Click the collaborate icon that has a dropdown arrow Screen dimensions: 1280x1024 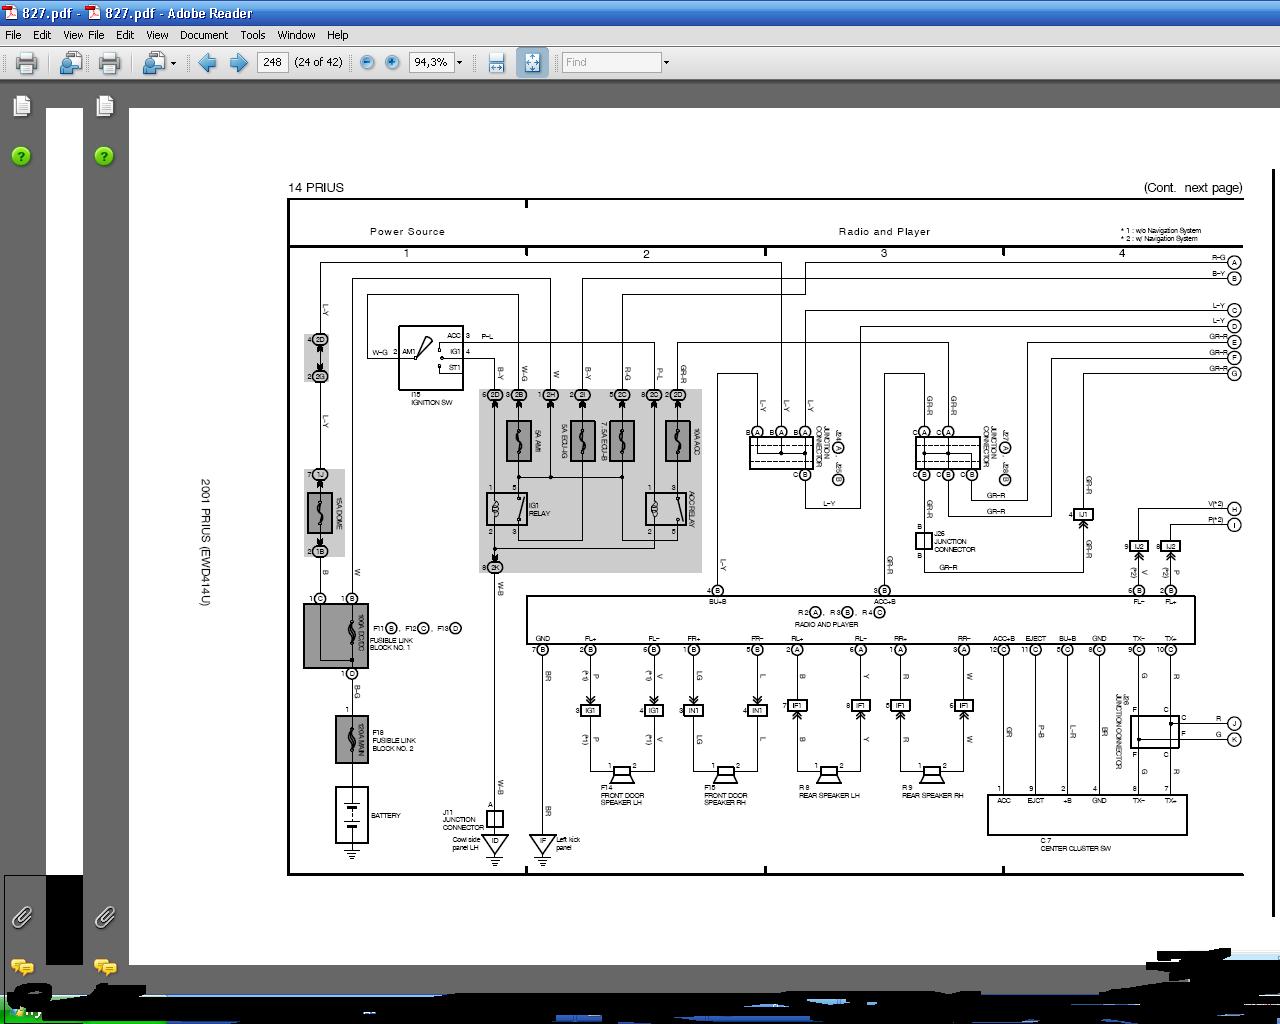click(153, 63)
